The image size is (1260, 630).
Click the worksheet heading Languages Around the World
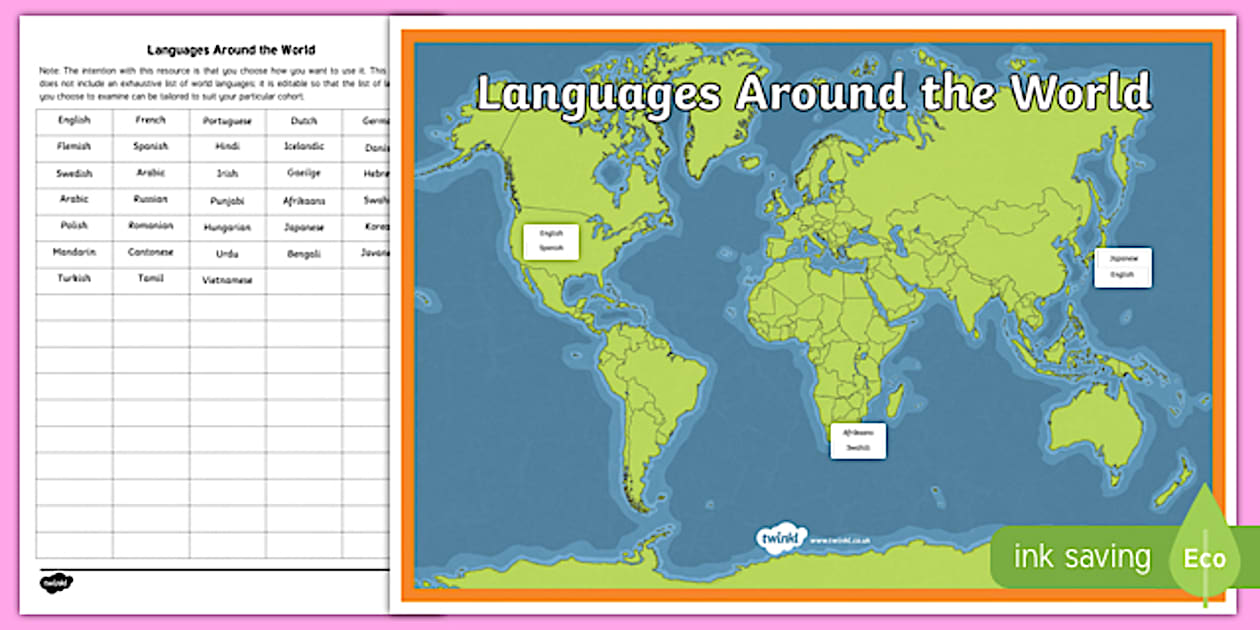[x=230, y=50]
